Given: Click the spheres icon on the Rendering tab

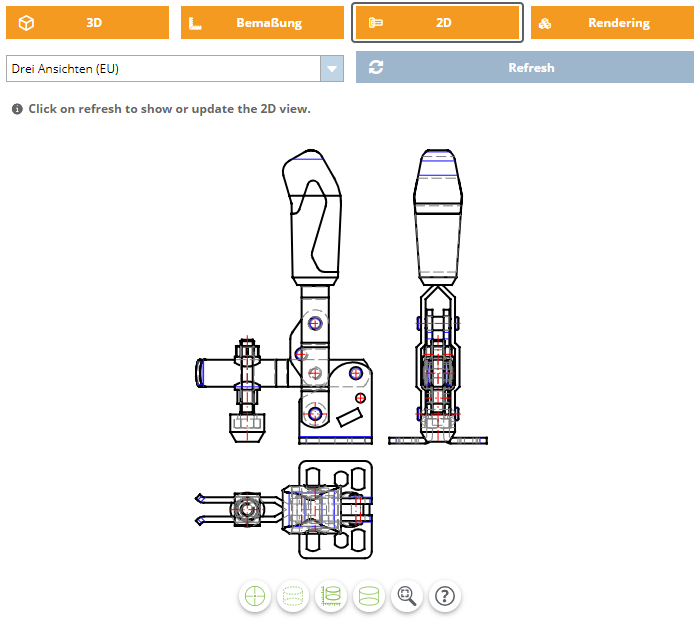Looking at the screenshot, I should click(x=545, y=23).
